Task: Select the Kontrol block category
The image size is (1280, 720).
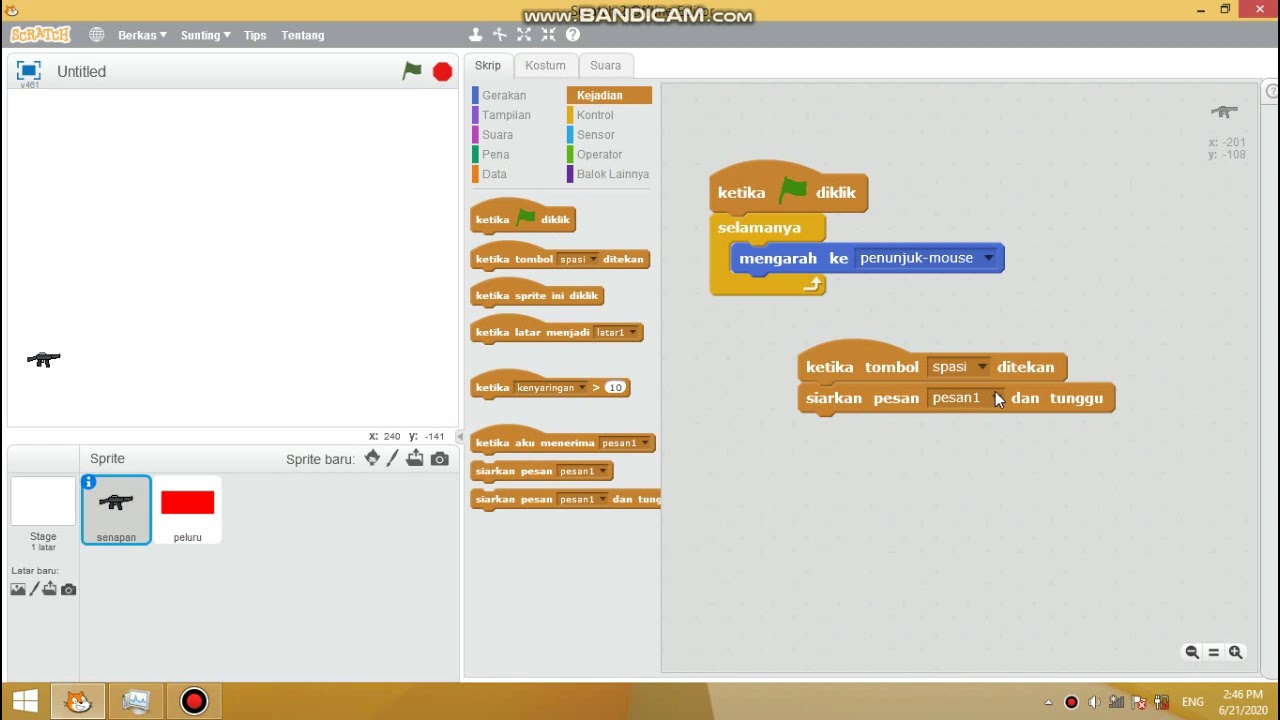Action: 595,115
